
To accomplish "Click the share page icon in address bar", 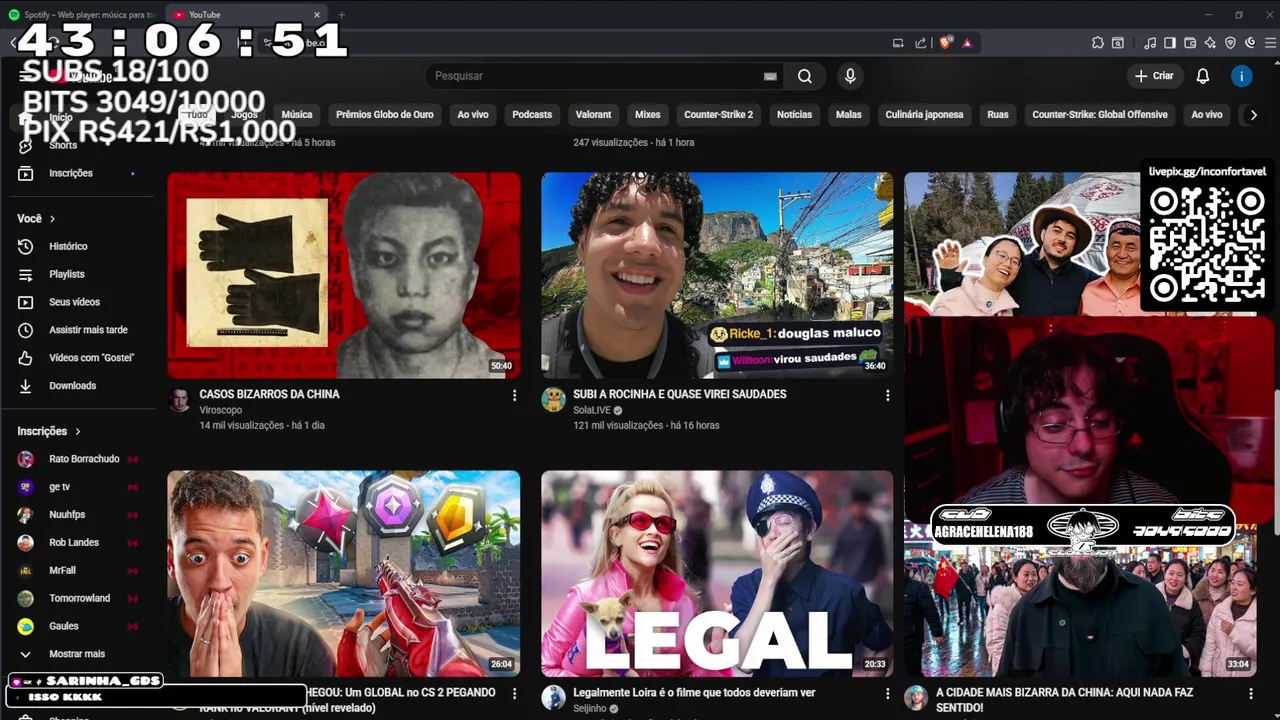I will pos(920,43).
